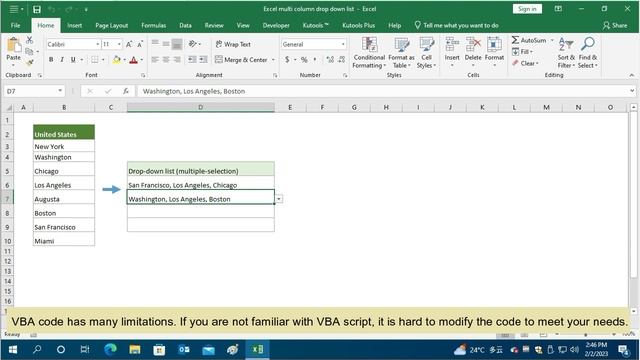Switch to the Data tab

coord(185,25)
